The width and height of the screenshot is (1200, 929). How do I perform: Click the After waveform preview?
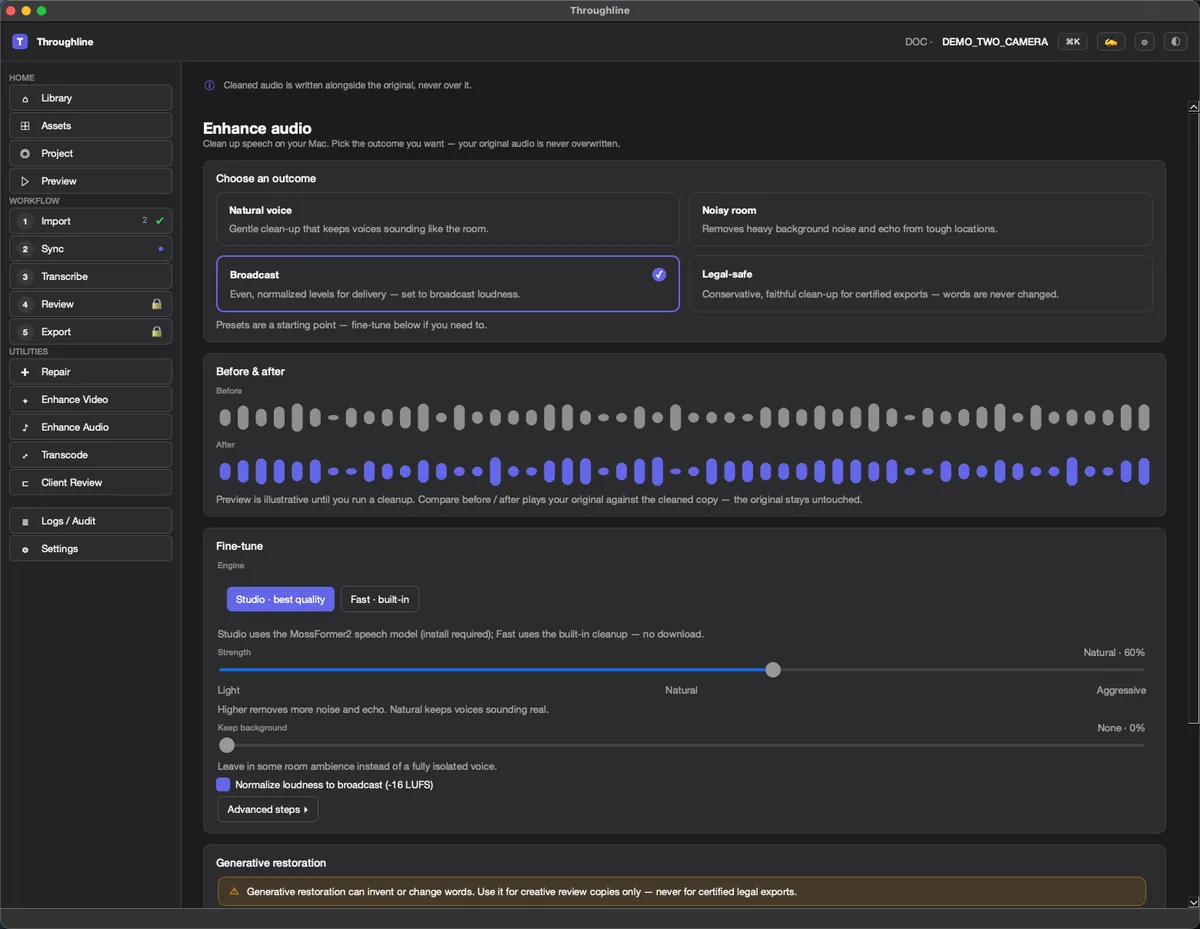coord(684,471)
